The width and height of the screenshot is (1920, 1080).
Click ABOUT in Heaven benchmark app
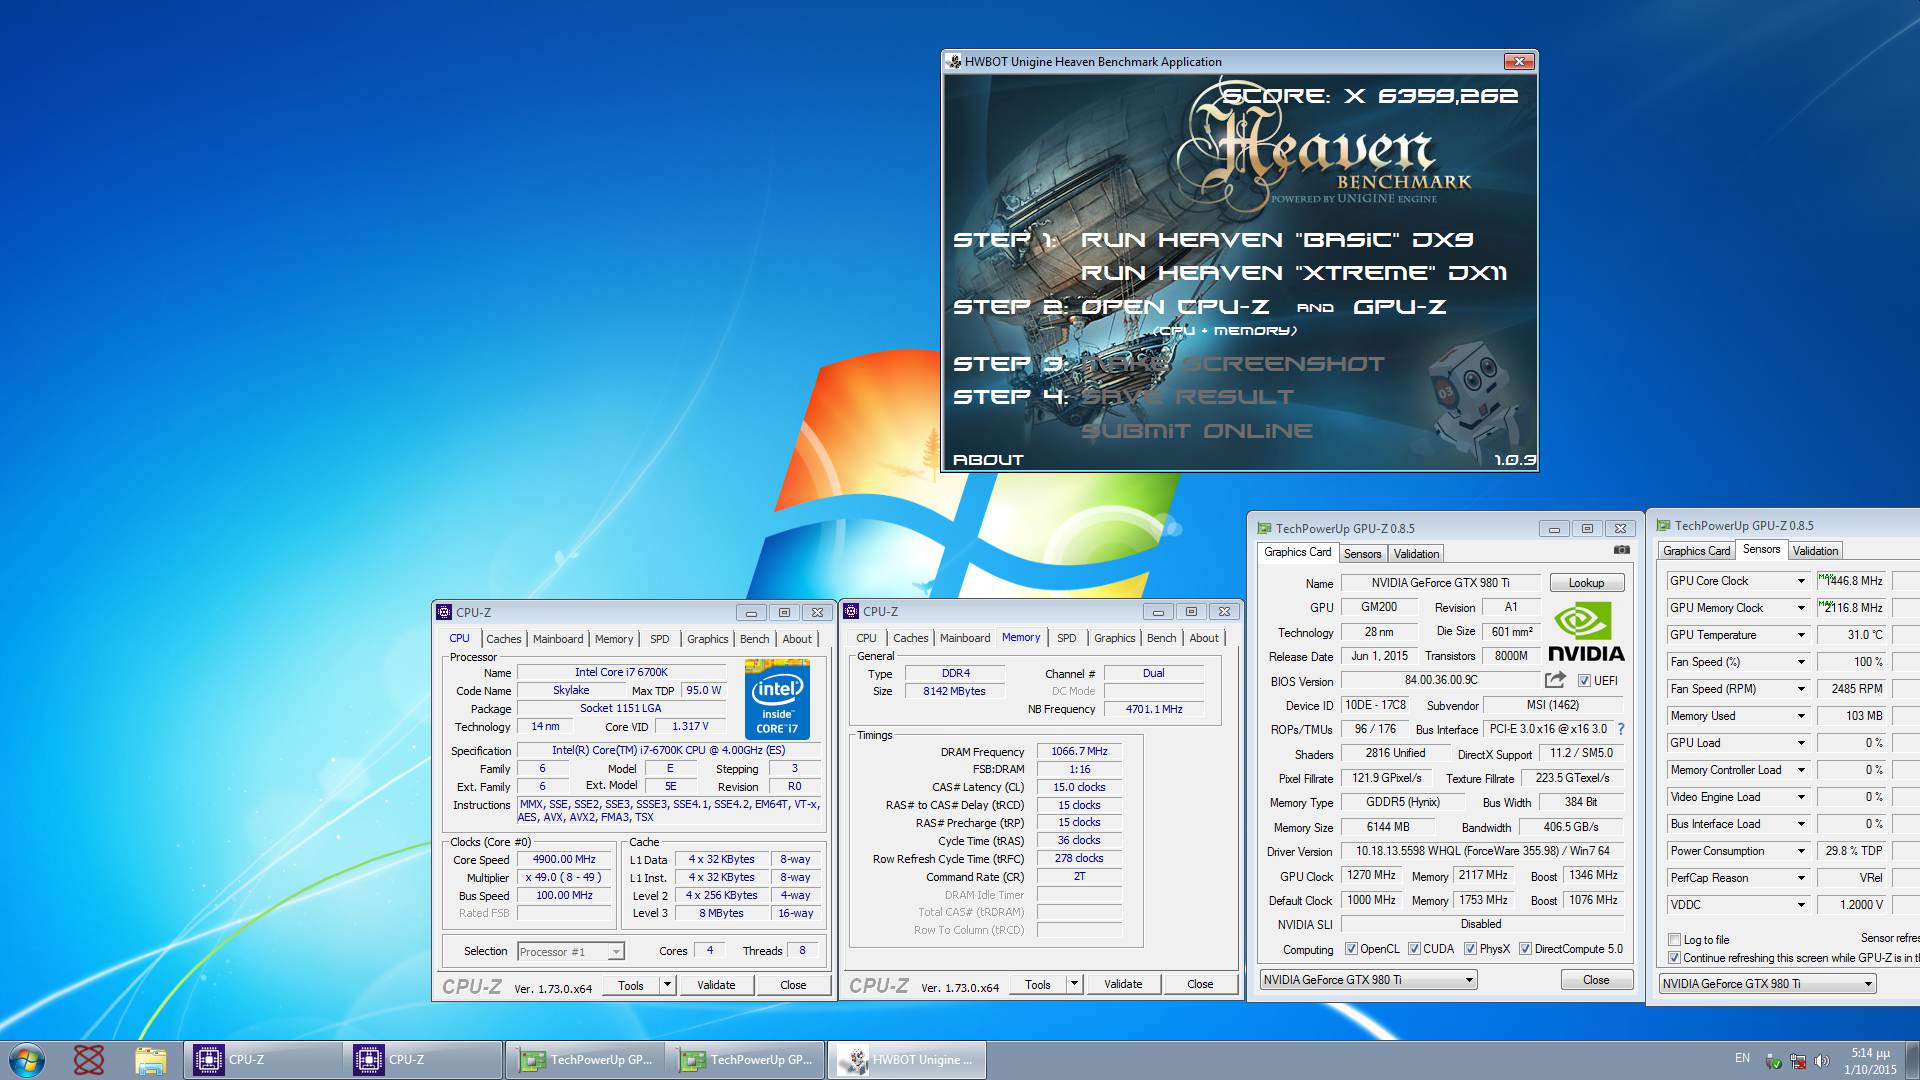pyautogui.click(x=988, y=460)
